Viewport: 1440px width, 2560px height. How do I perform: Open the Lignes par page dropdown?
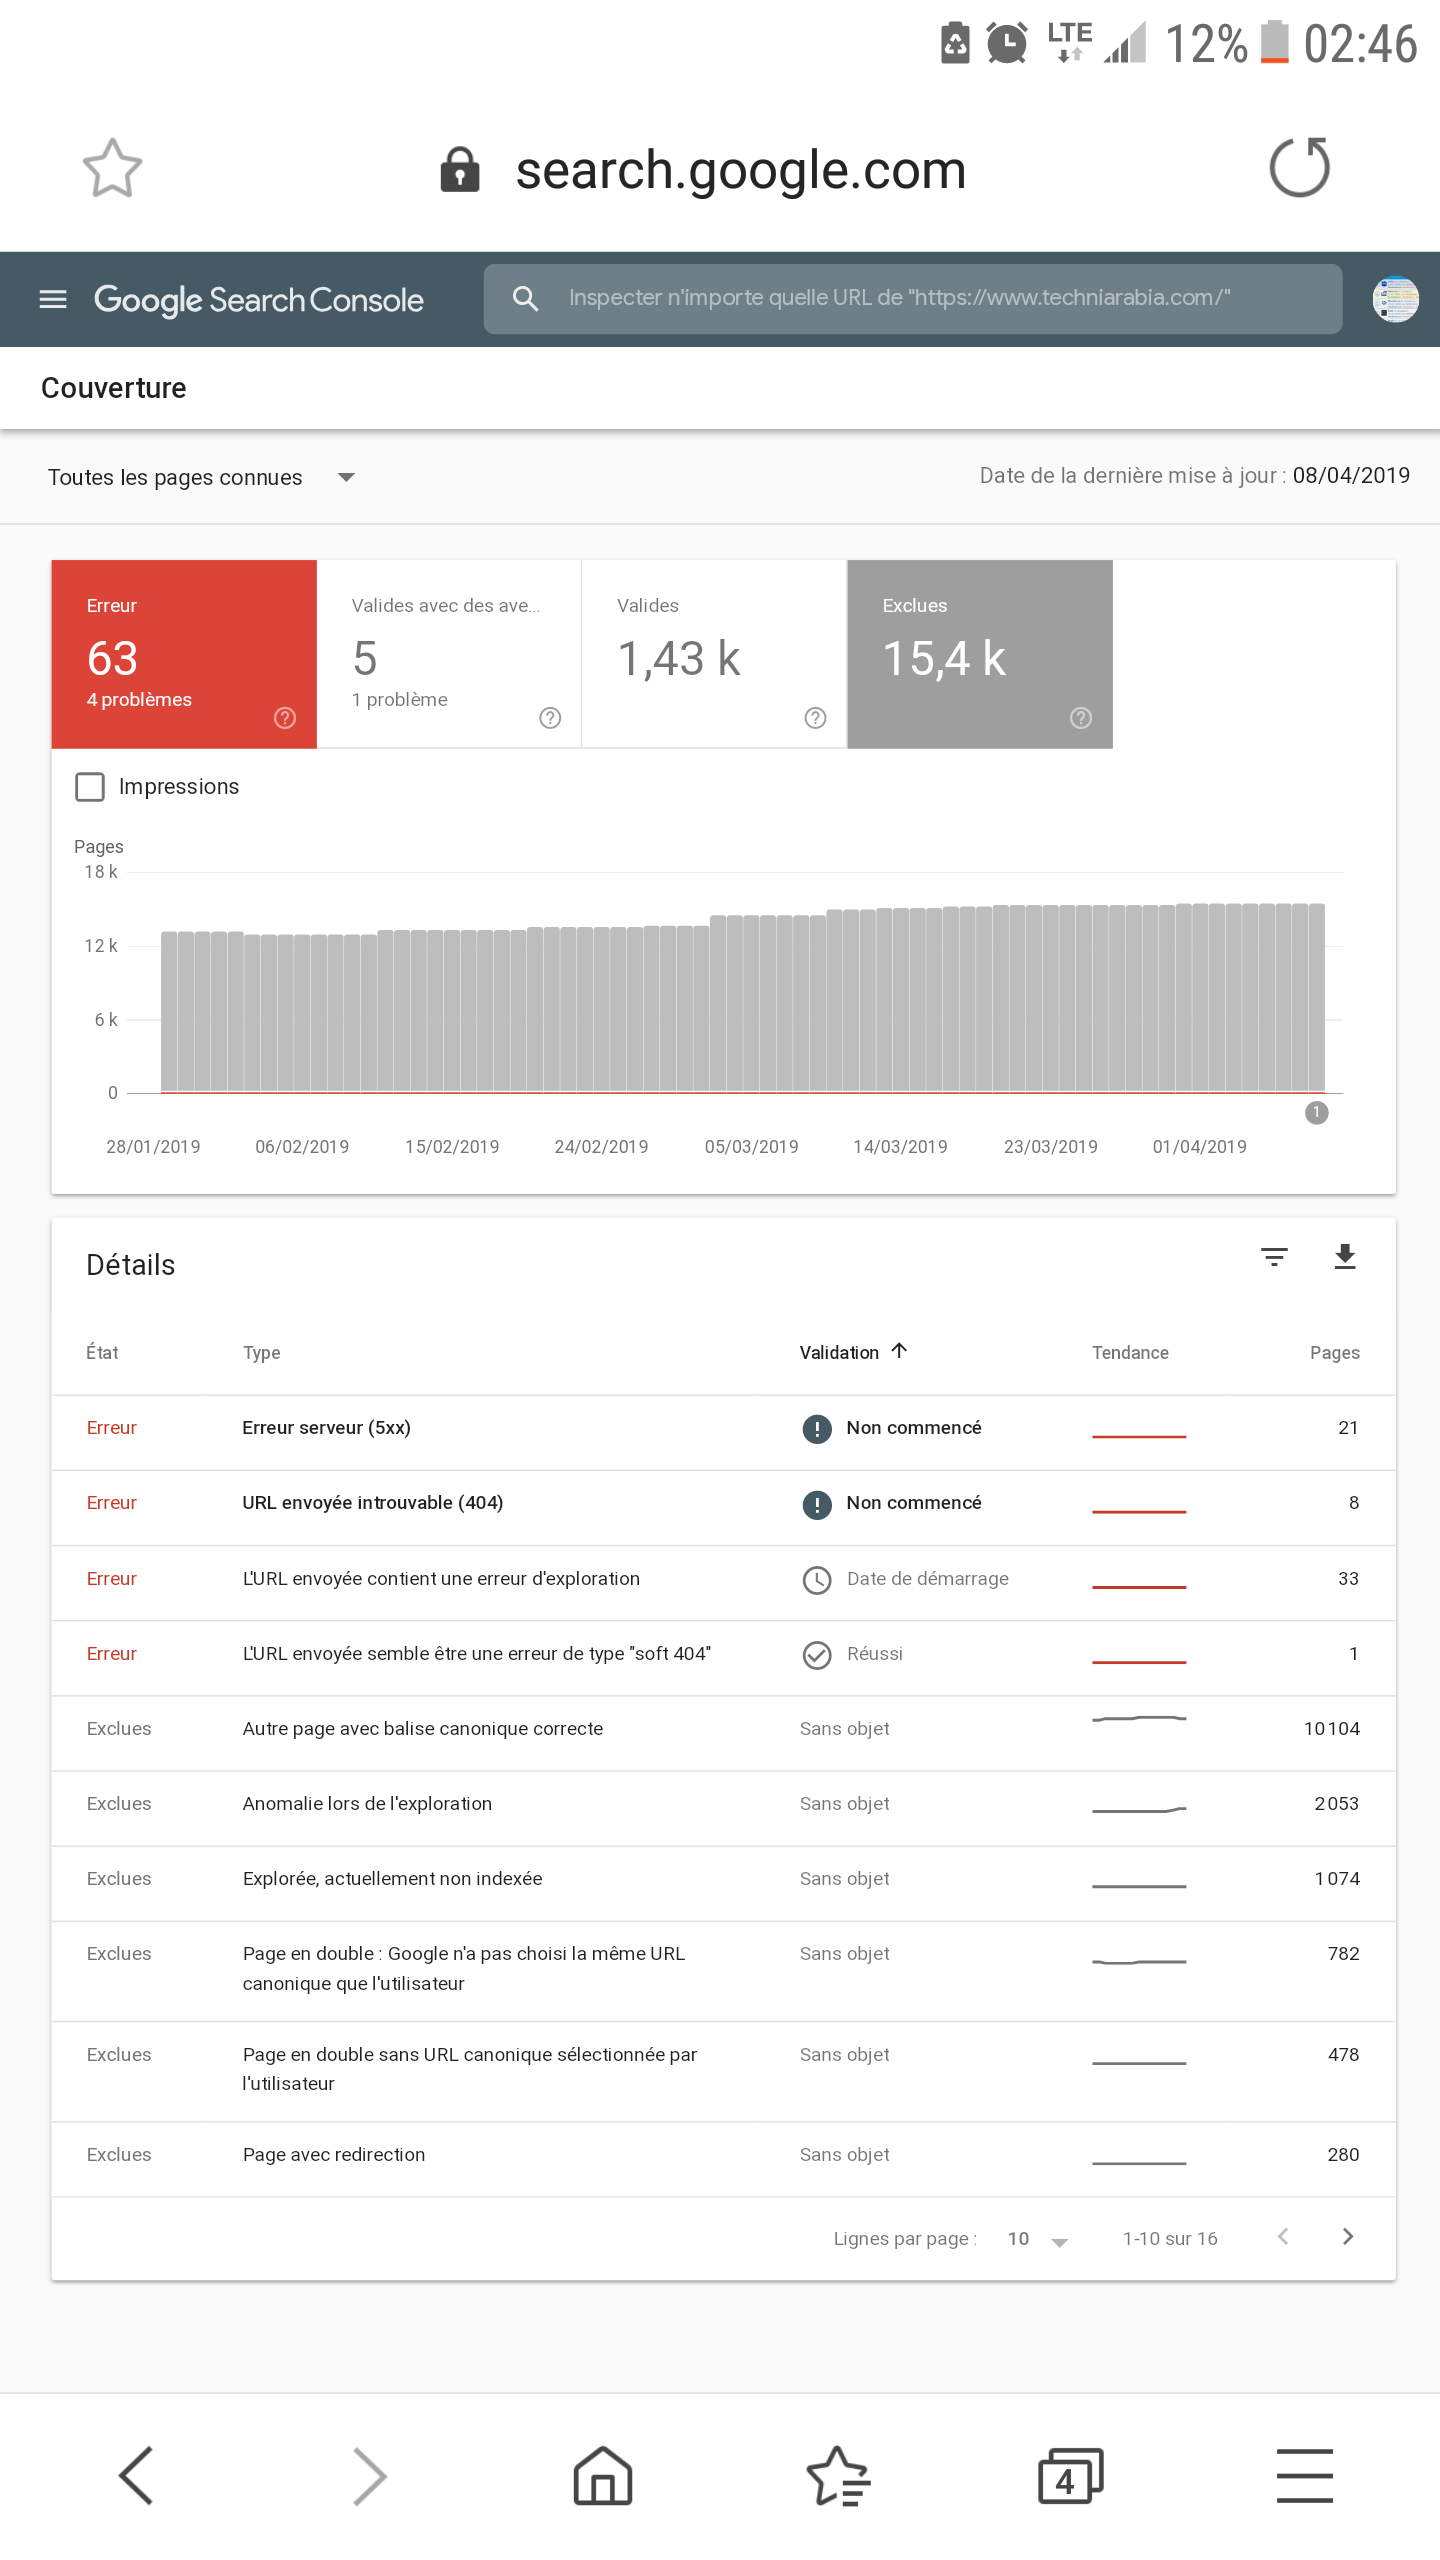pos(1038,2239)
